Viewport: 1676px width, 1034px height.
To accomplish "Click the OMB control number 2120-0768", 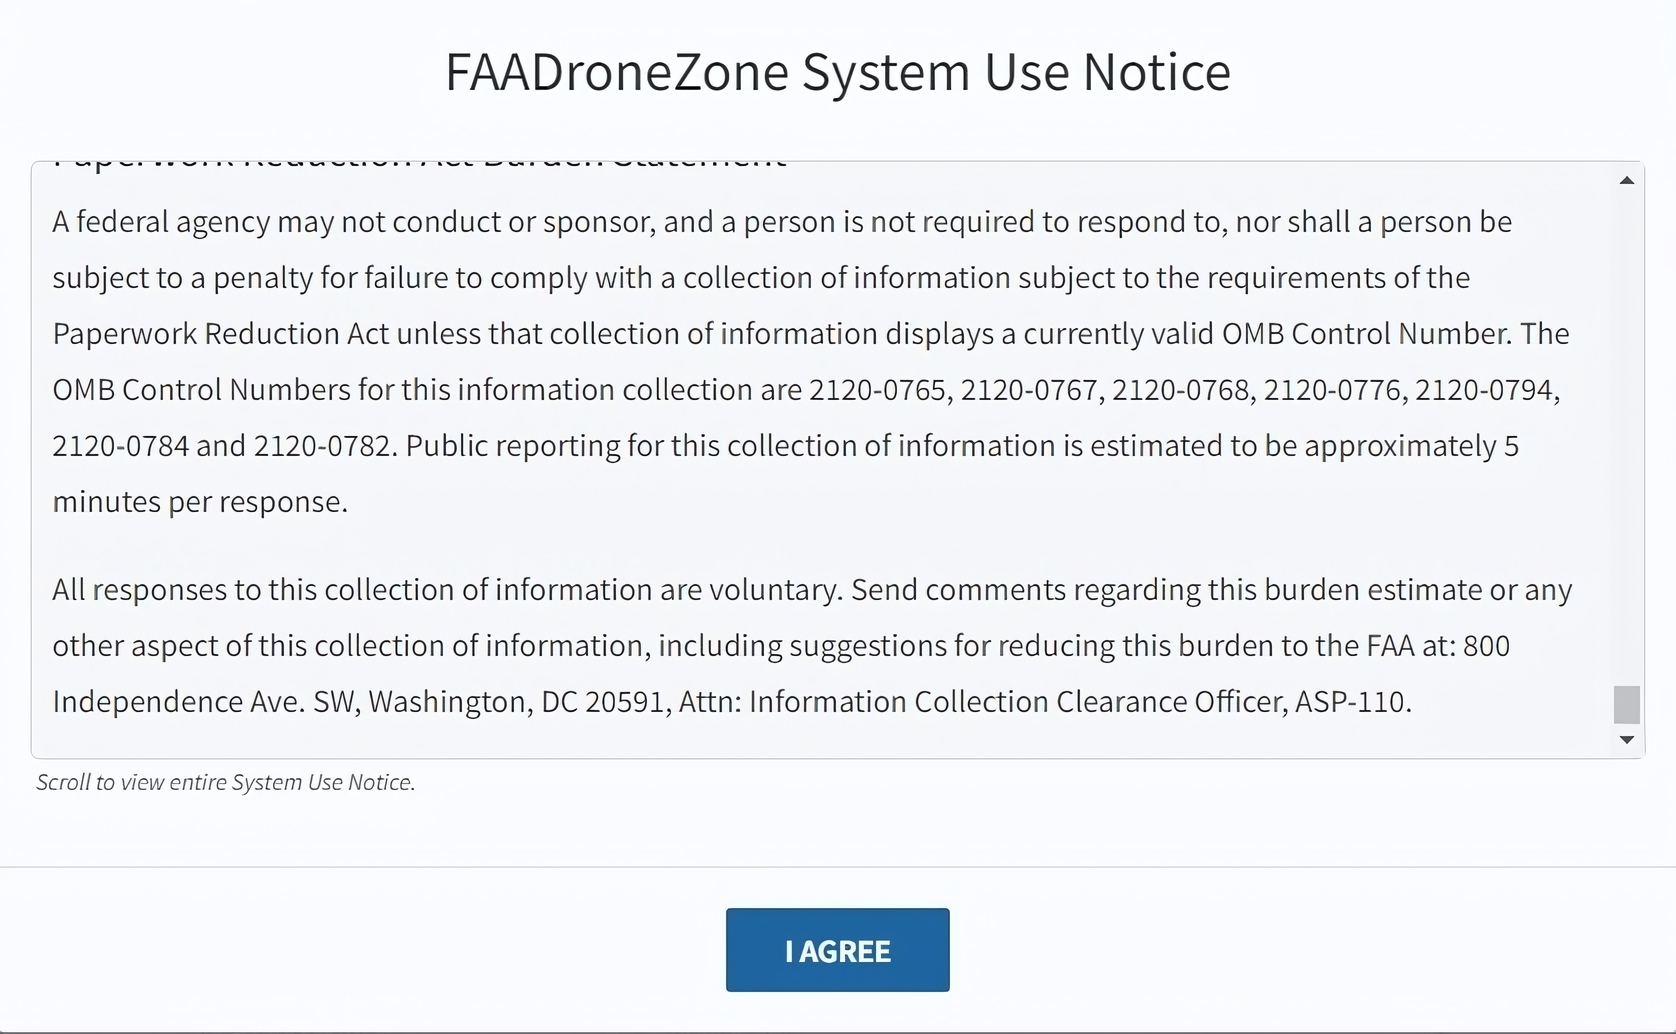I will 1181,390.
